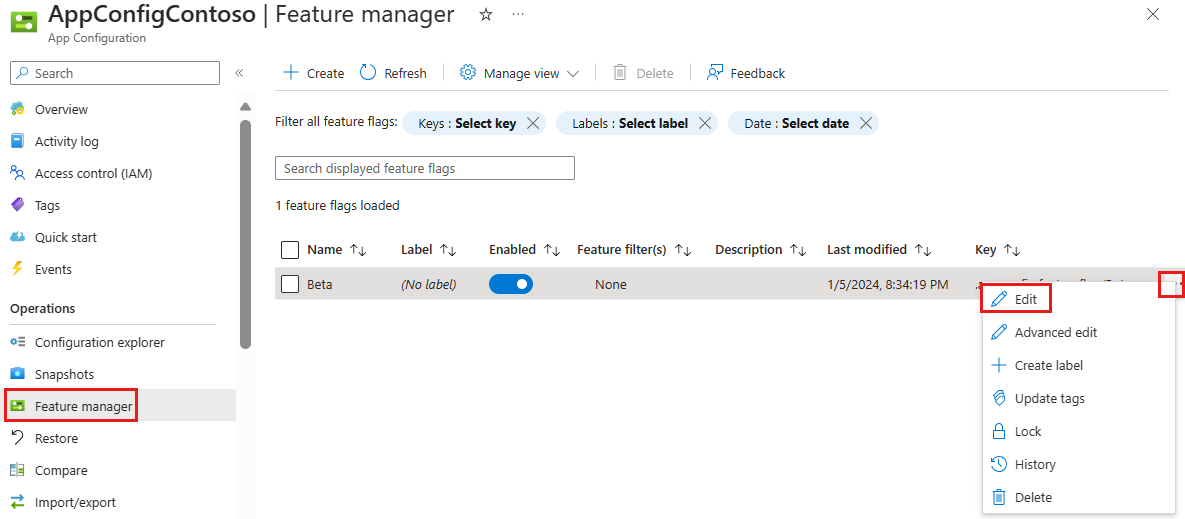This screenshot has height=519, width=1185.
Task: Click the App Configuration resource icon
Action: 24,21
